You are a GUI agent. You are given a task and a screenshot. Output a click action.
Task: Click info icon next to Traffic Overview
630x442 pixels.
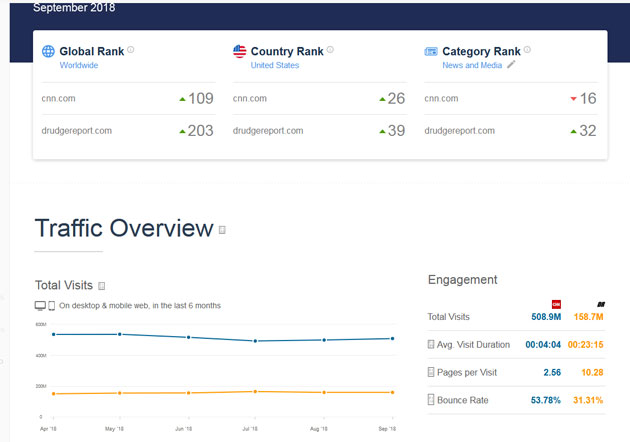click(222, 230)
